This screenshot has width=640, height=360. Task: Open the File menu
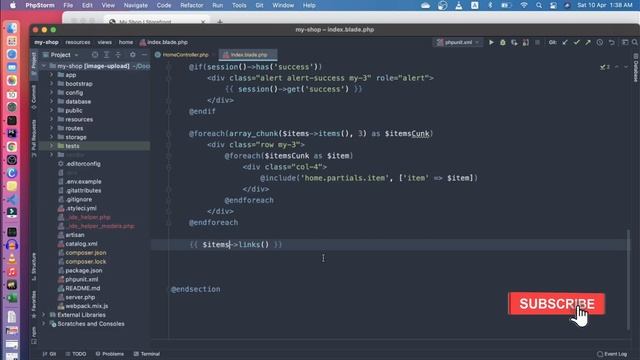[68, 5]
